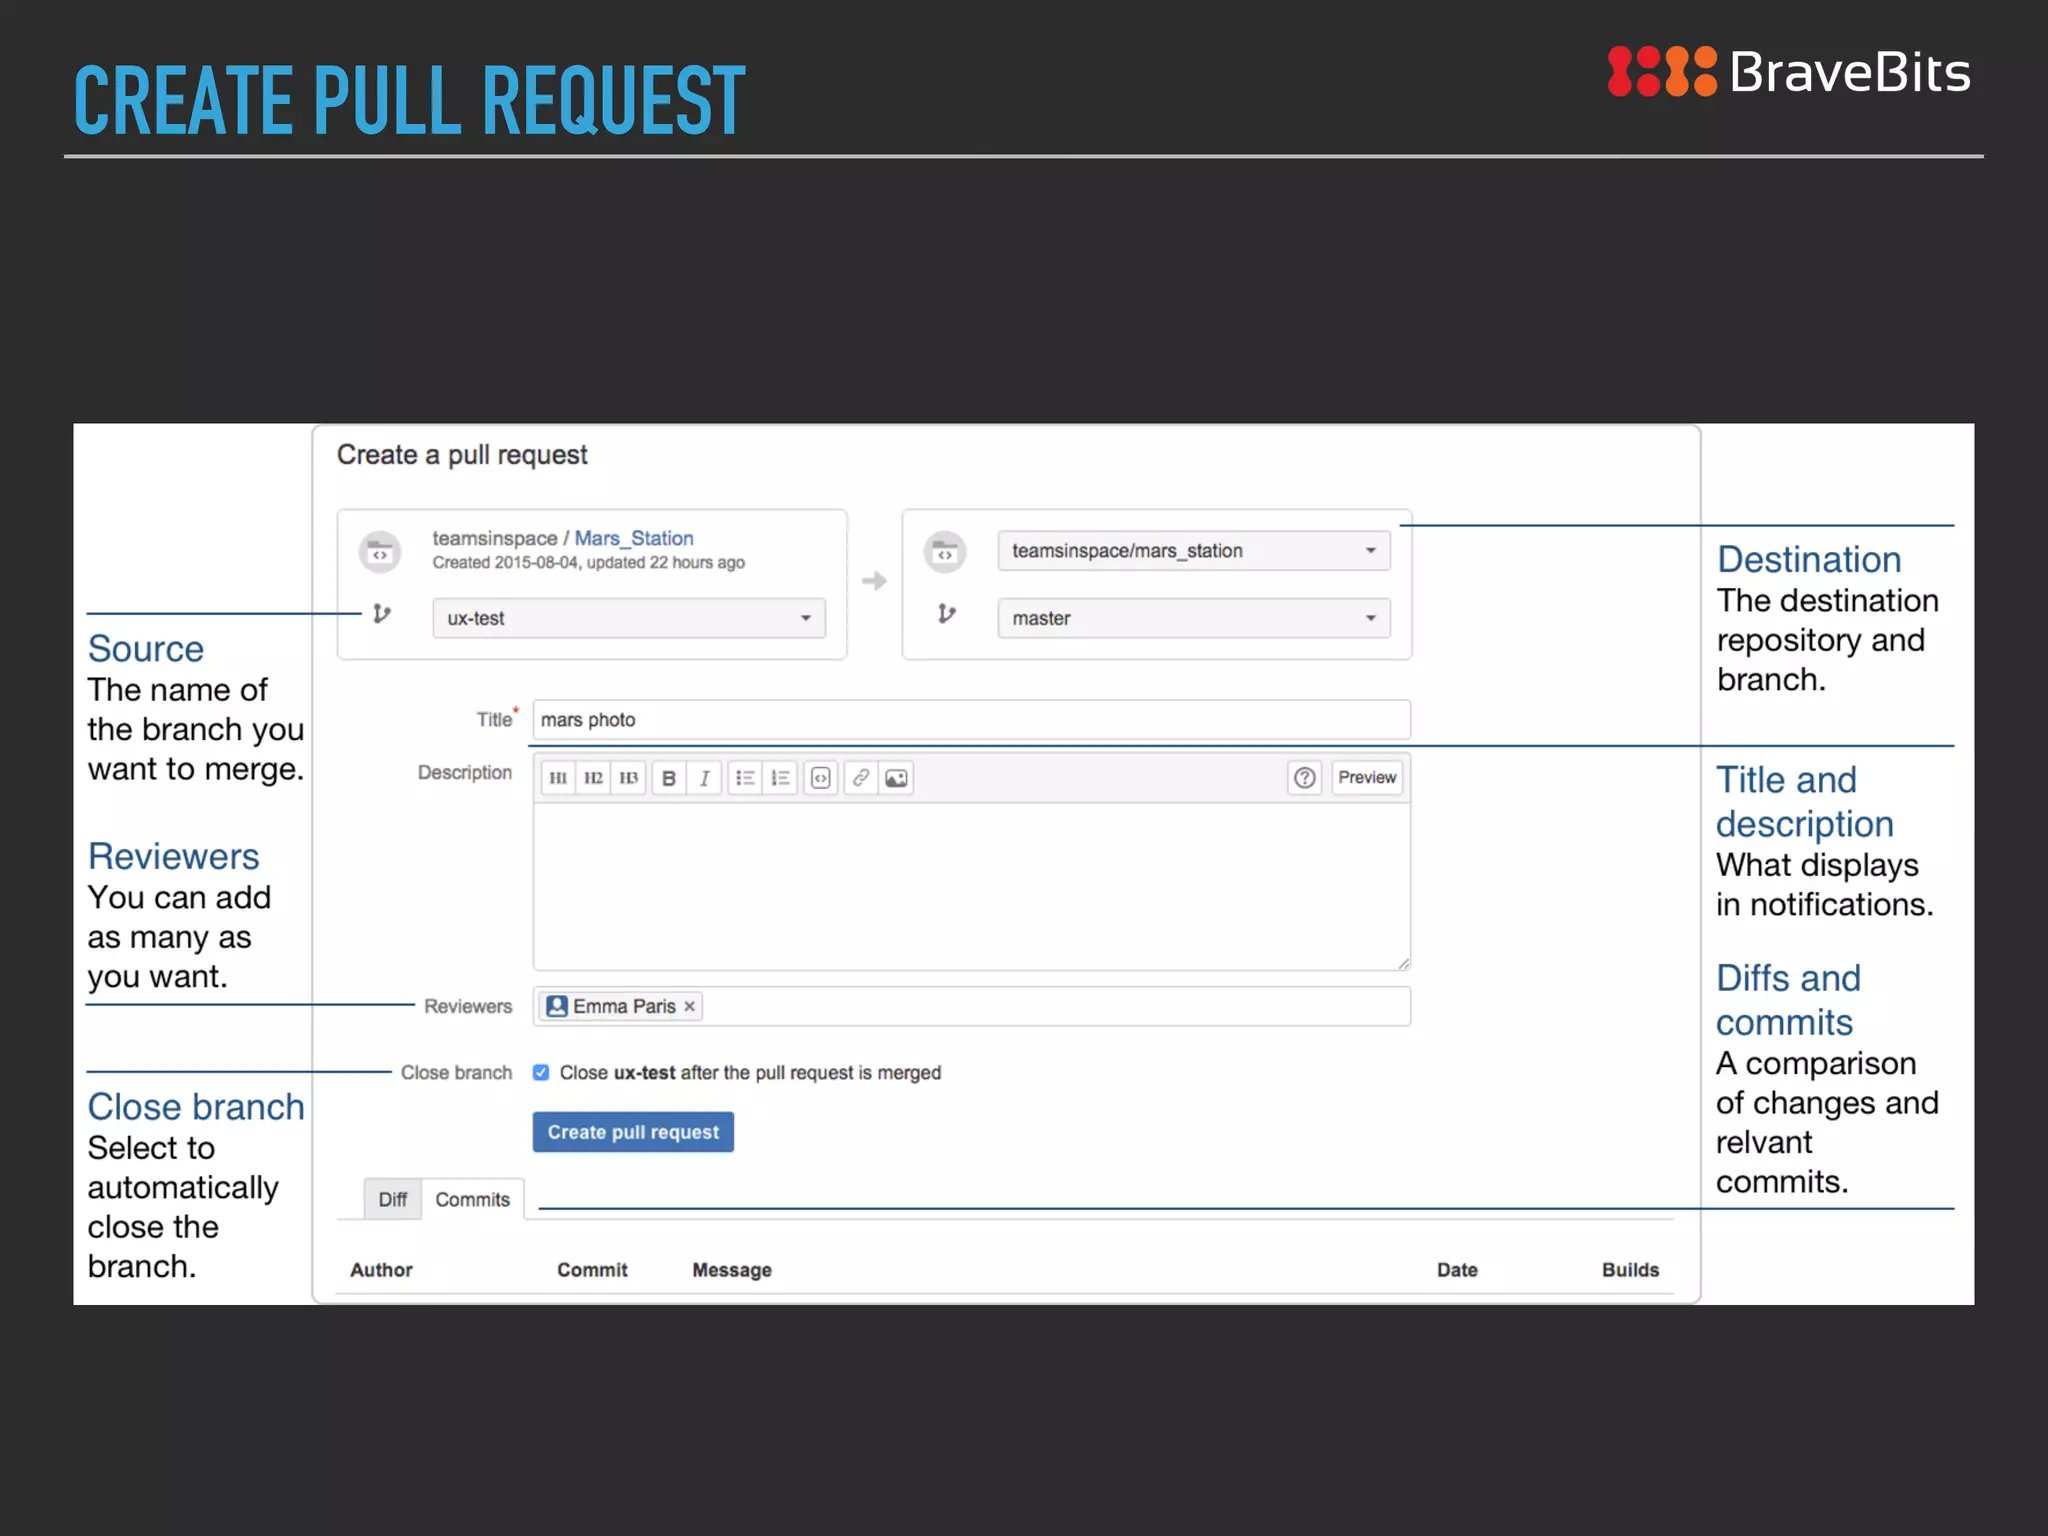The height and width of the screenshot is (1536, 2048).
Task: Toggle the Close ux-test branch checkbox
Action: pyautogui.click(x=541, y=1072)
